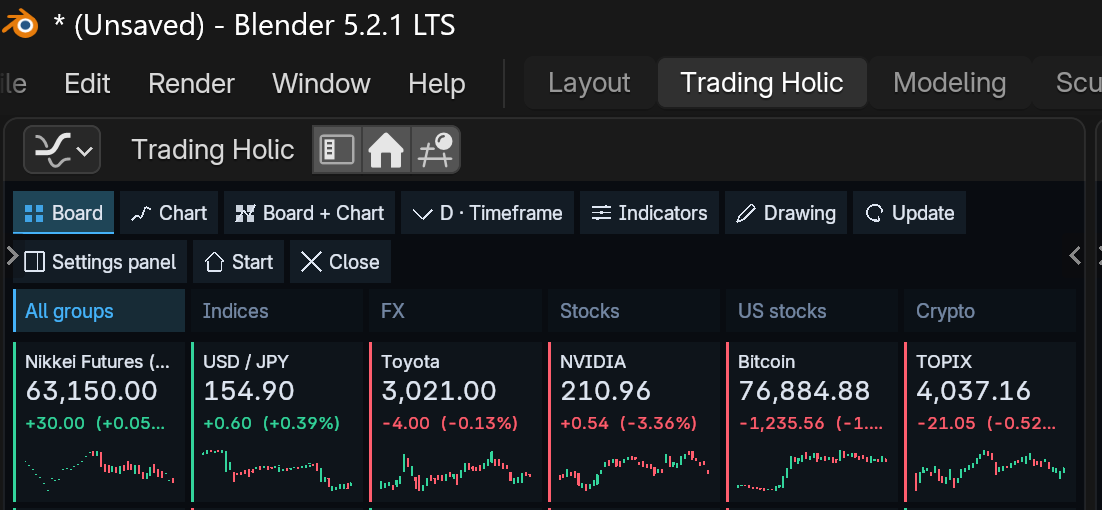Open the Window menu
Viewport: 1102px width, 510px height.
click(x=321, y=84)
